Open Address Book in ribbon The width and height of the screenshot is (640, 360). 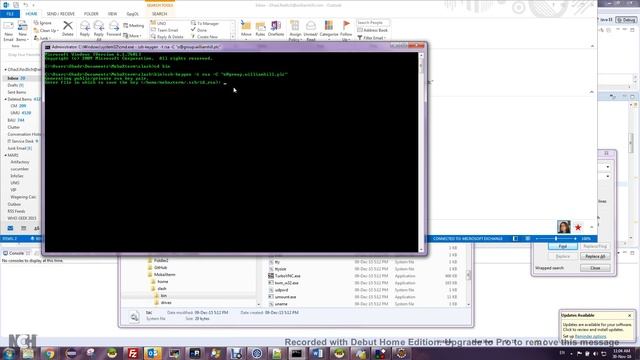pos(372,30)
